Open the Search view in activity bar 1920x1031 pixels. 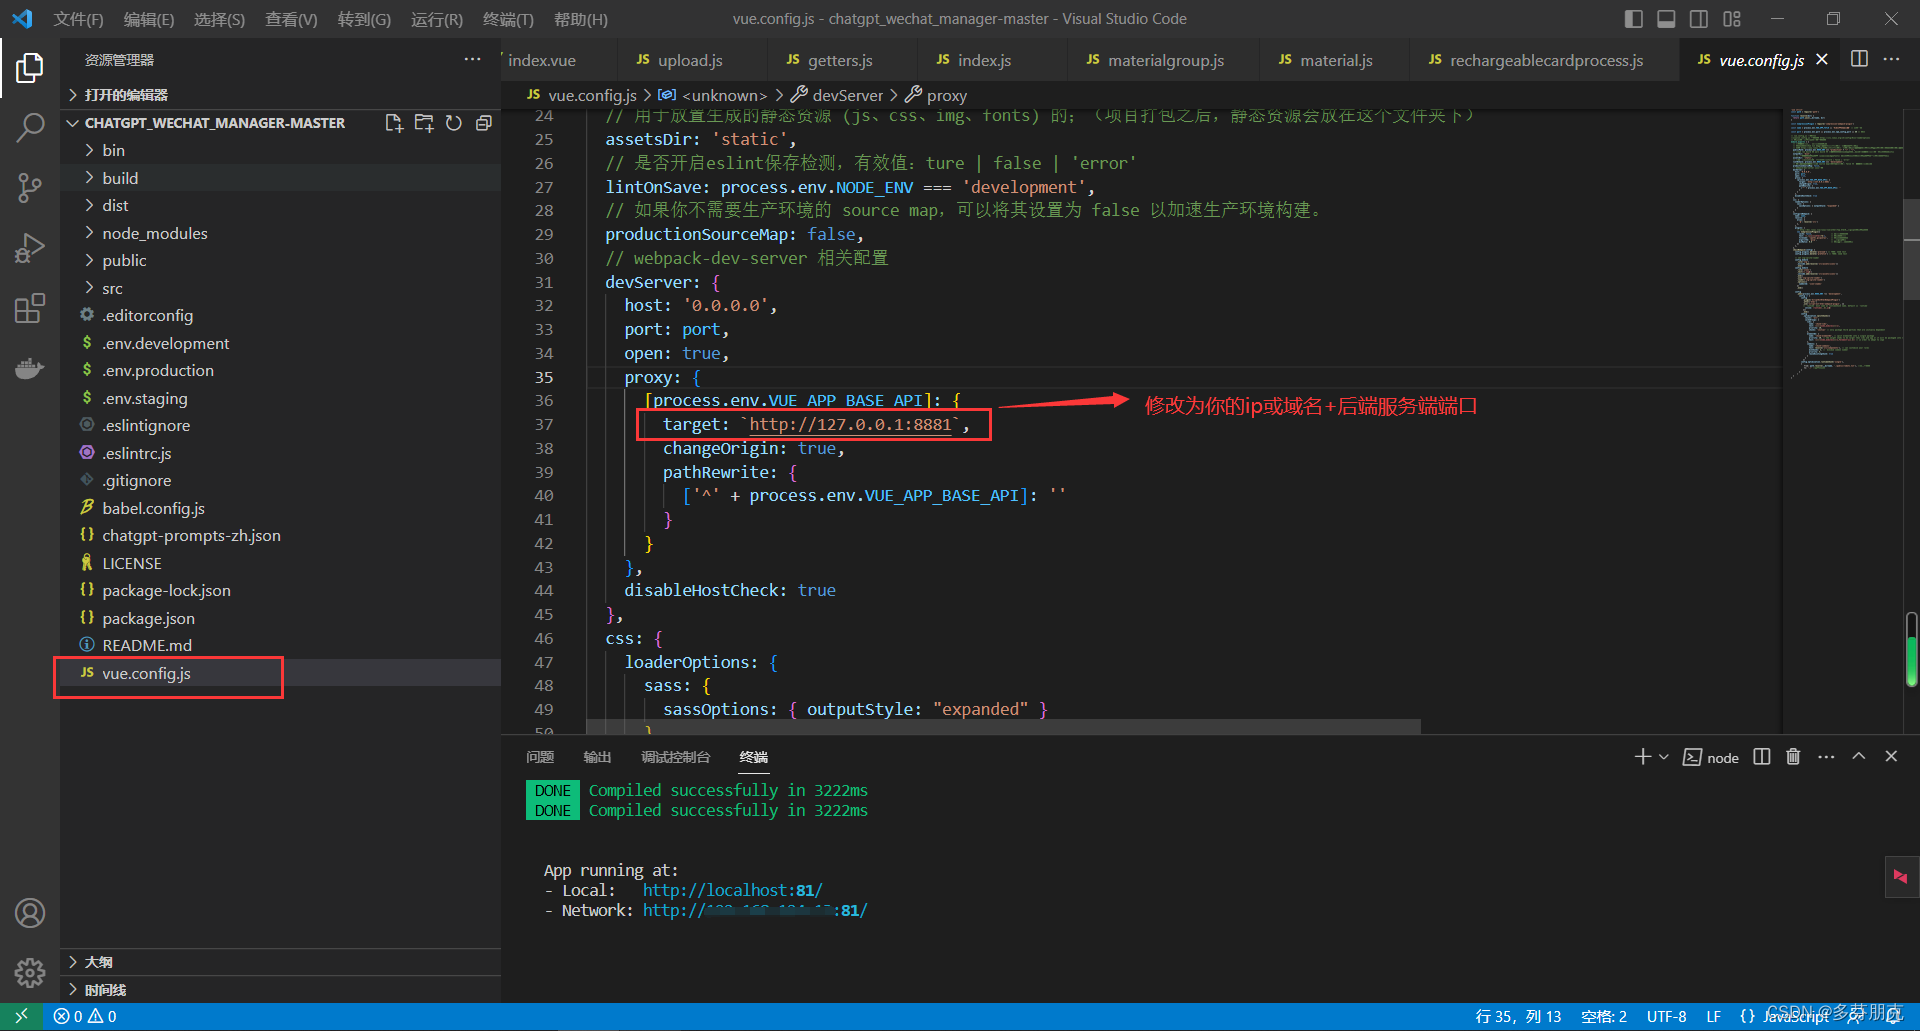(x=30, y=127)
